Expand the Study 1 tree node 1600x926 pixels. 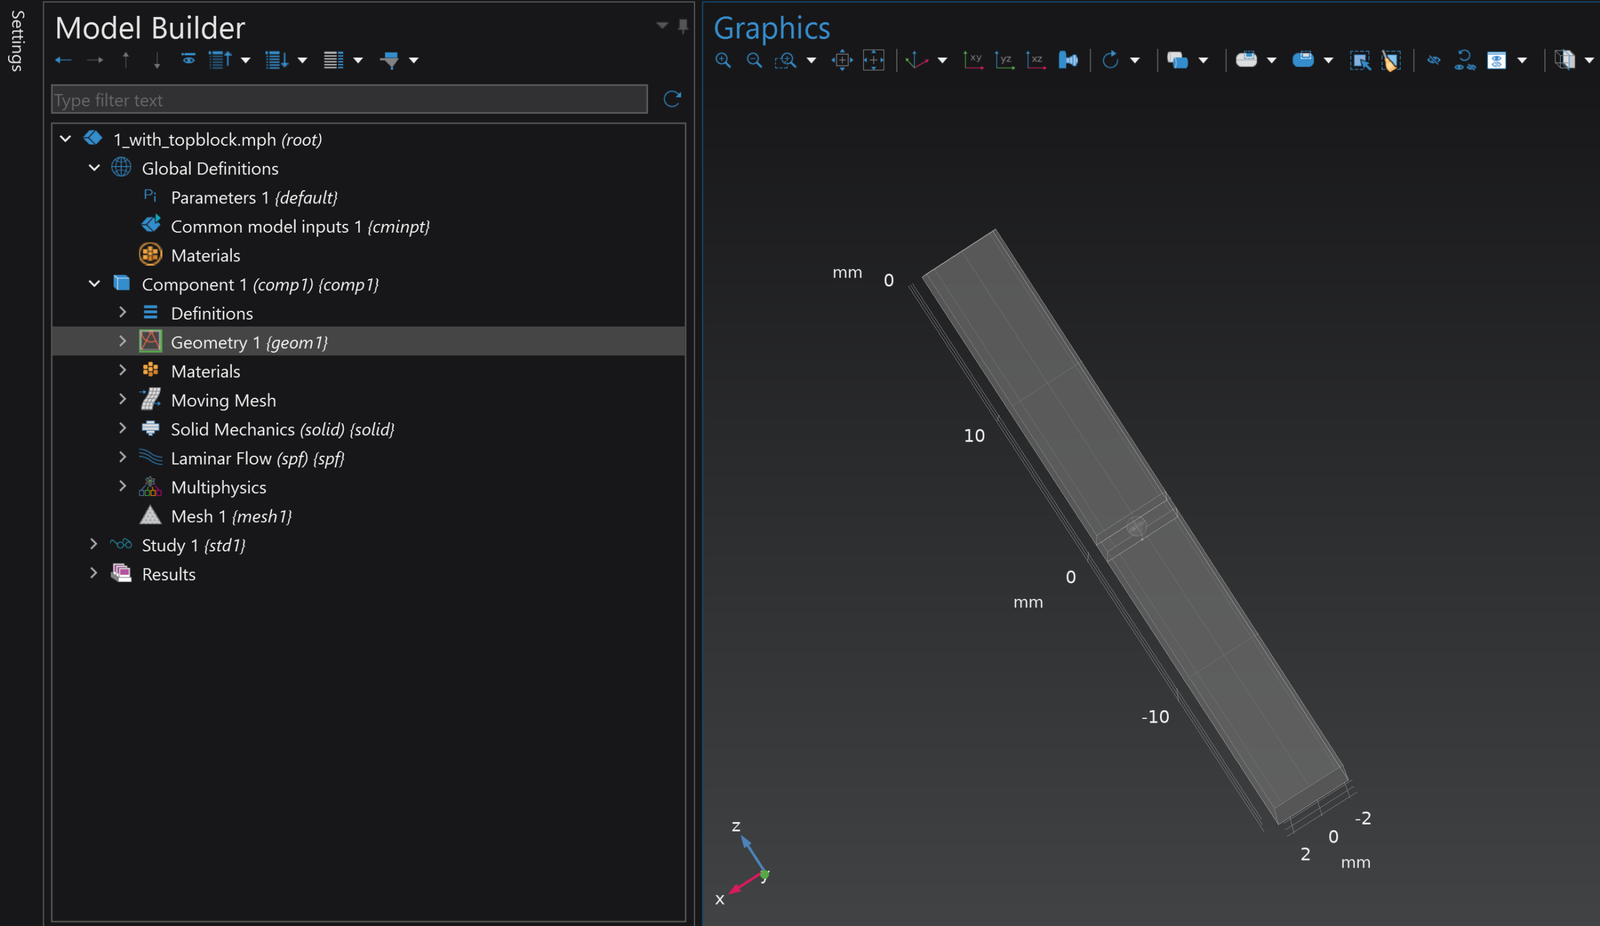[x=94, y=544]
